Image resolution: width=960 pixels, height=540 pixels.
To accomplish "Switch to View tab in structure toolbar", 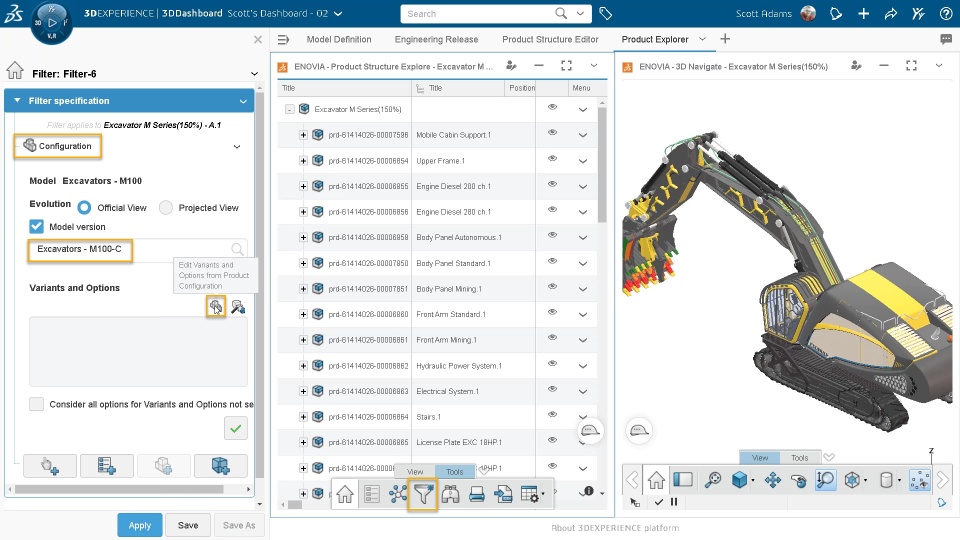I will click(x=415, y=471).
